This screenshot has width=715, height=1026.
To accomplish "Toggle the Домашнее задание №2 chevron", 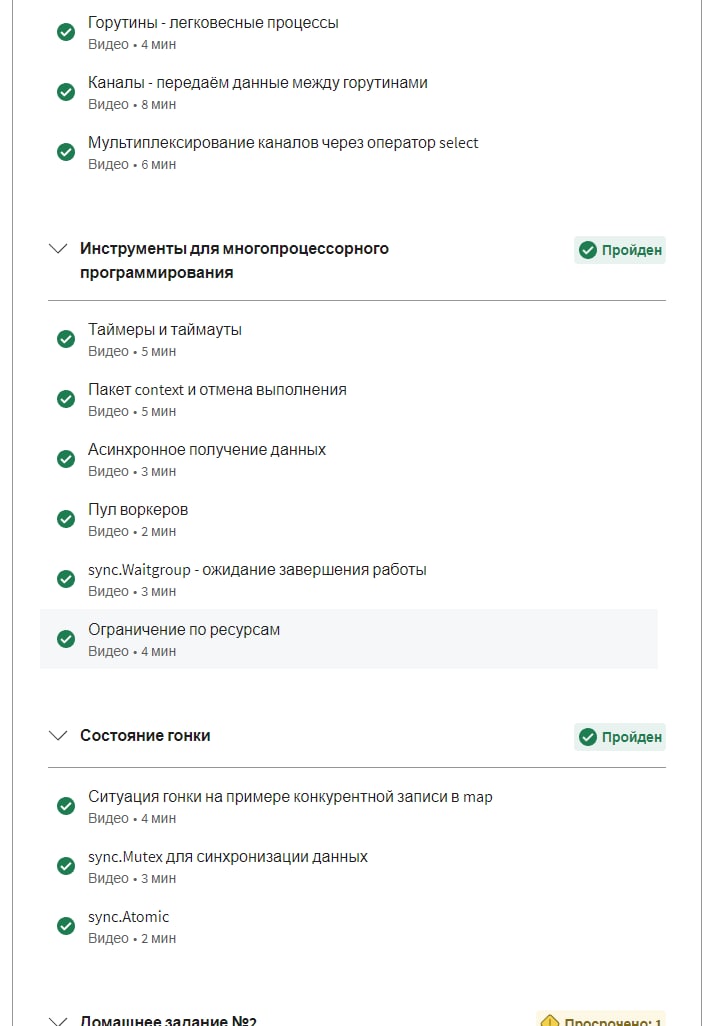I will [58, 1020].
